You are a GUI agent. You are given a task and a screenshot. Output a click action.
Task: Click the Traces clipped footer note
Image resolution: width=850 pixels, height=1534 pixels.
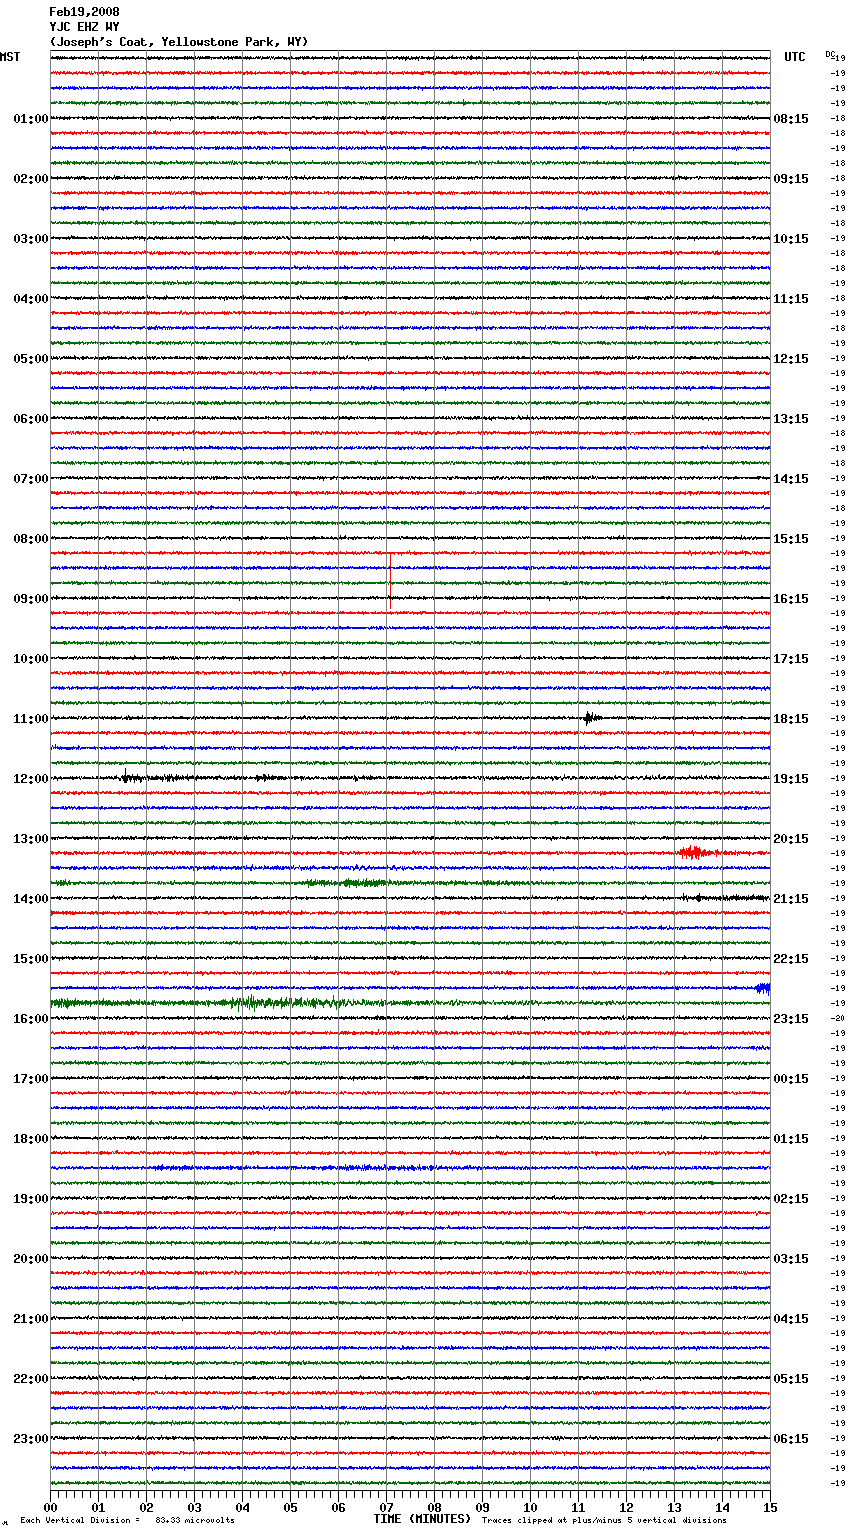[x=604, y=1520]
